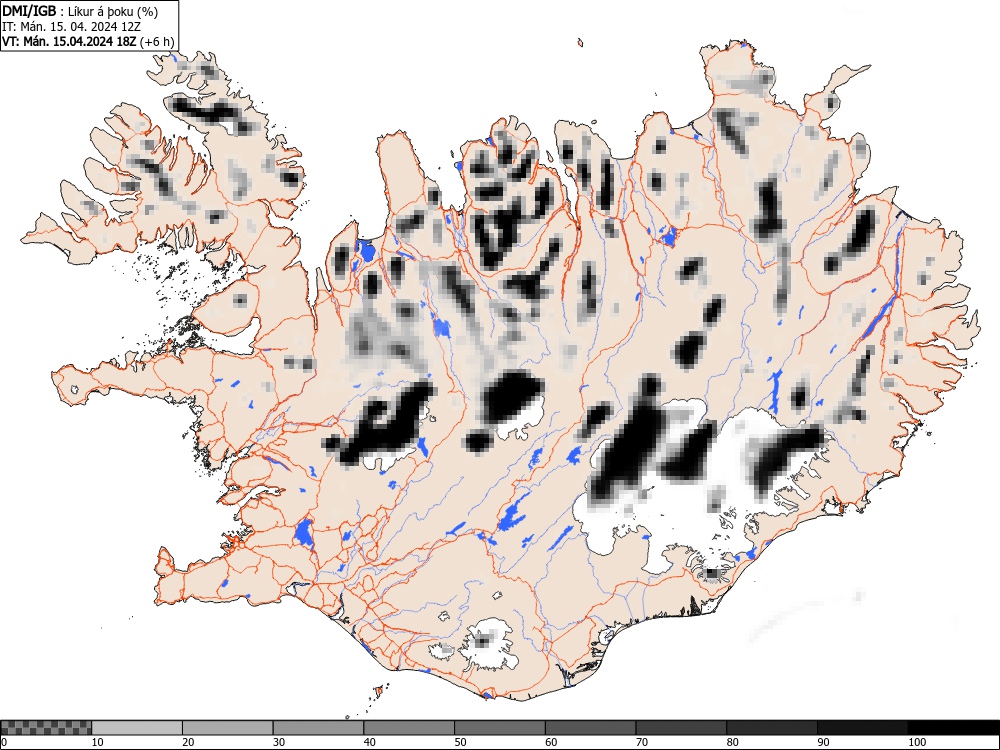Click the title text 'DMI/IGB : Líkur á þoku (%)'

(80, 11)
